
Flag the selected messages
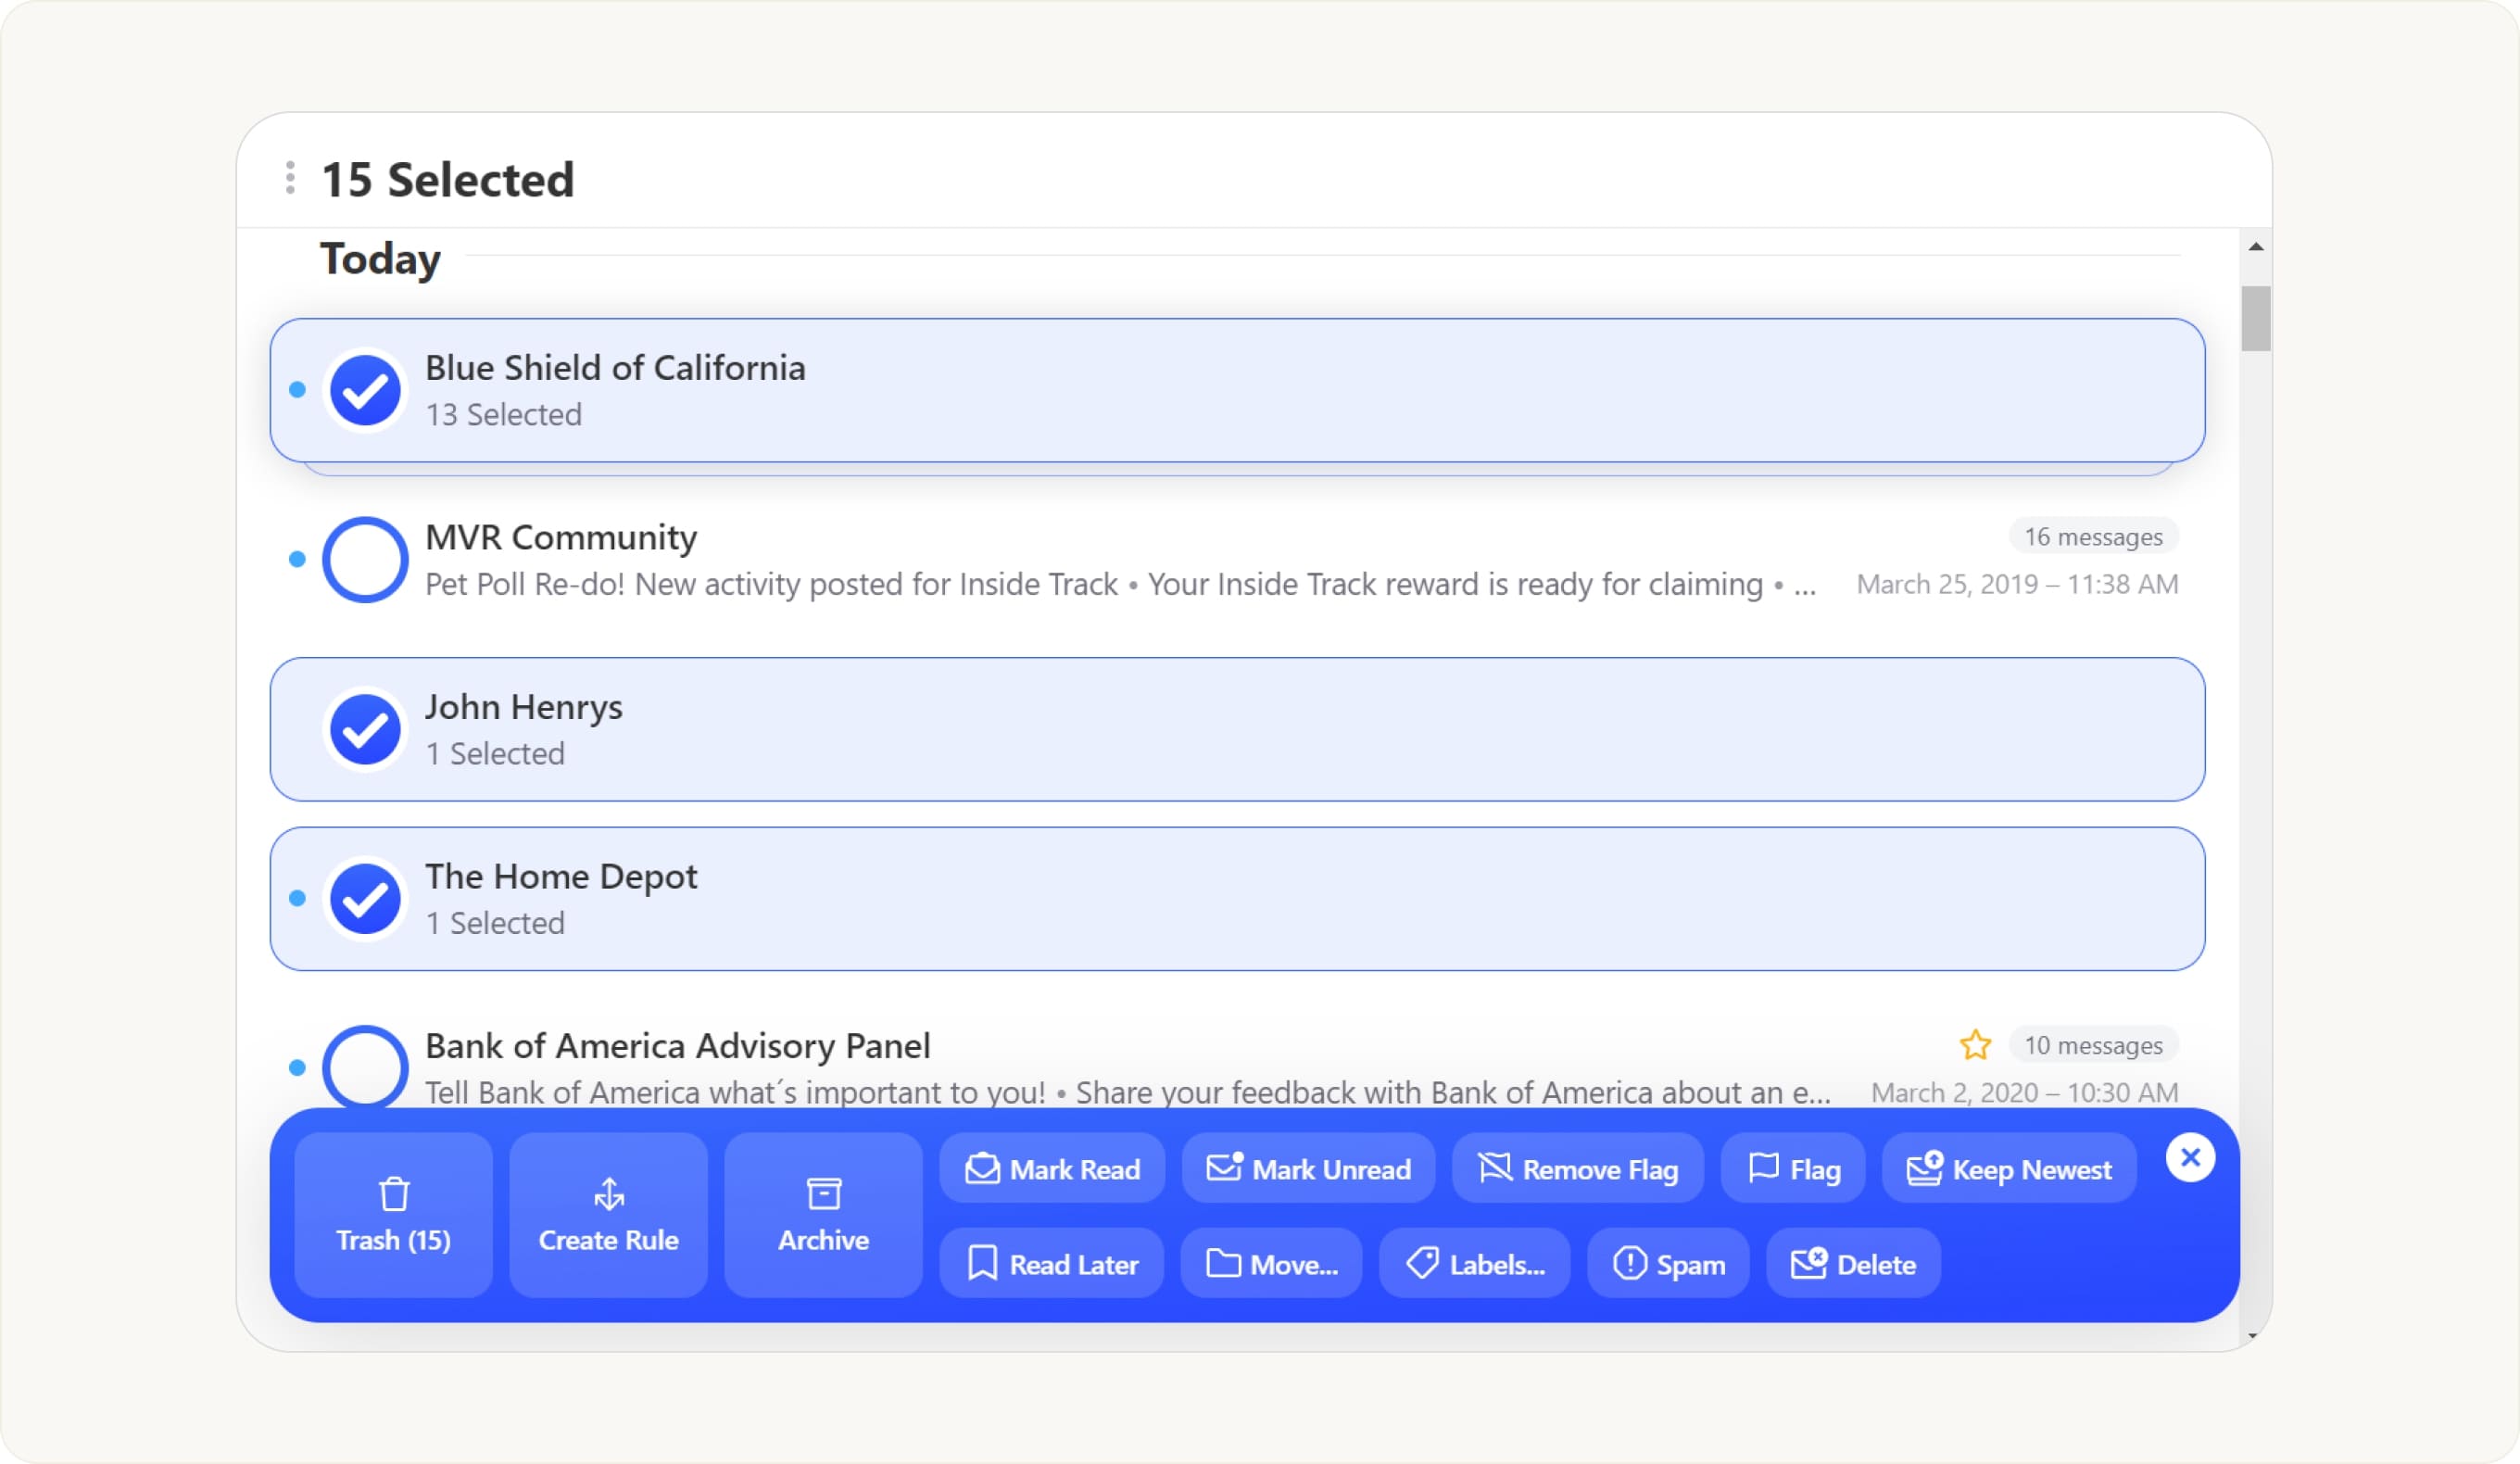pos(1792,1168)
